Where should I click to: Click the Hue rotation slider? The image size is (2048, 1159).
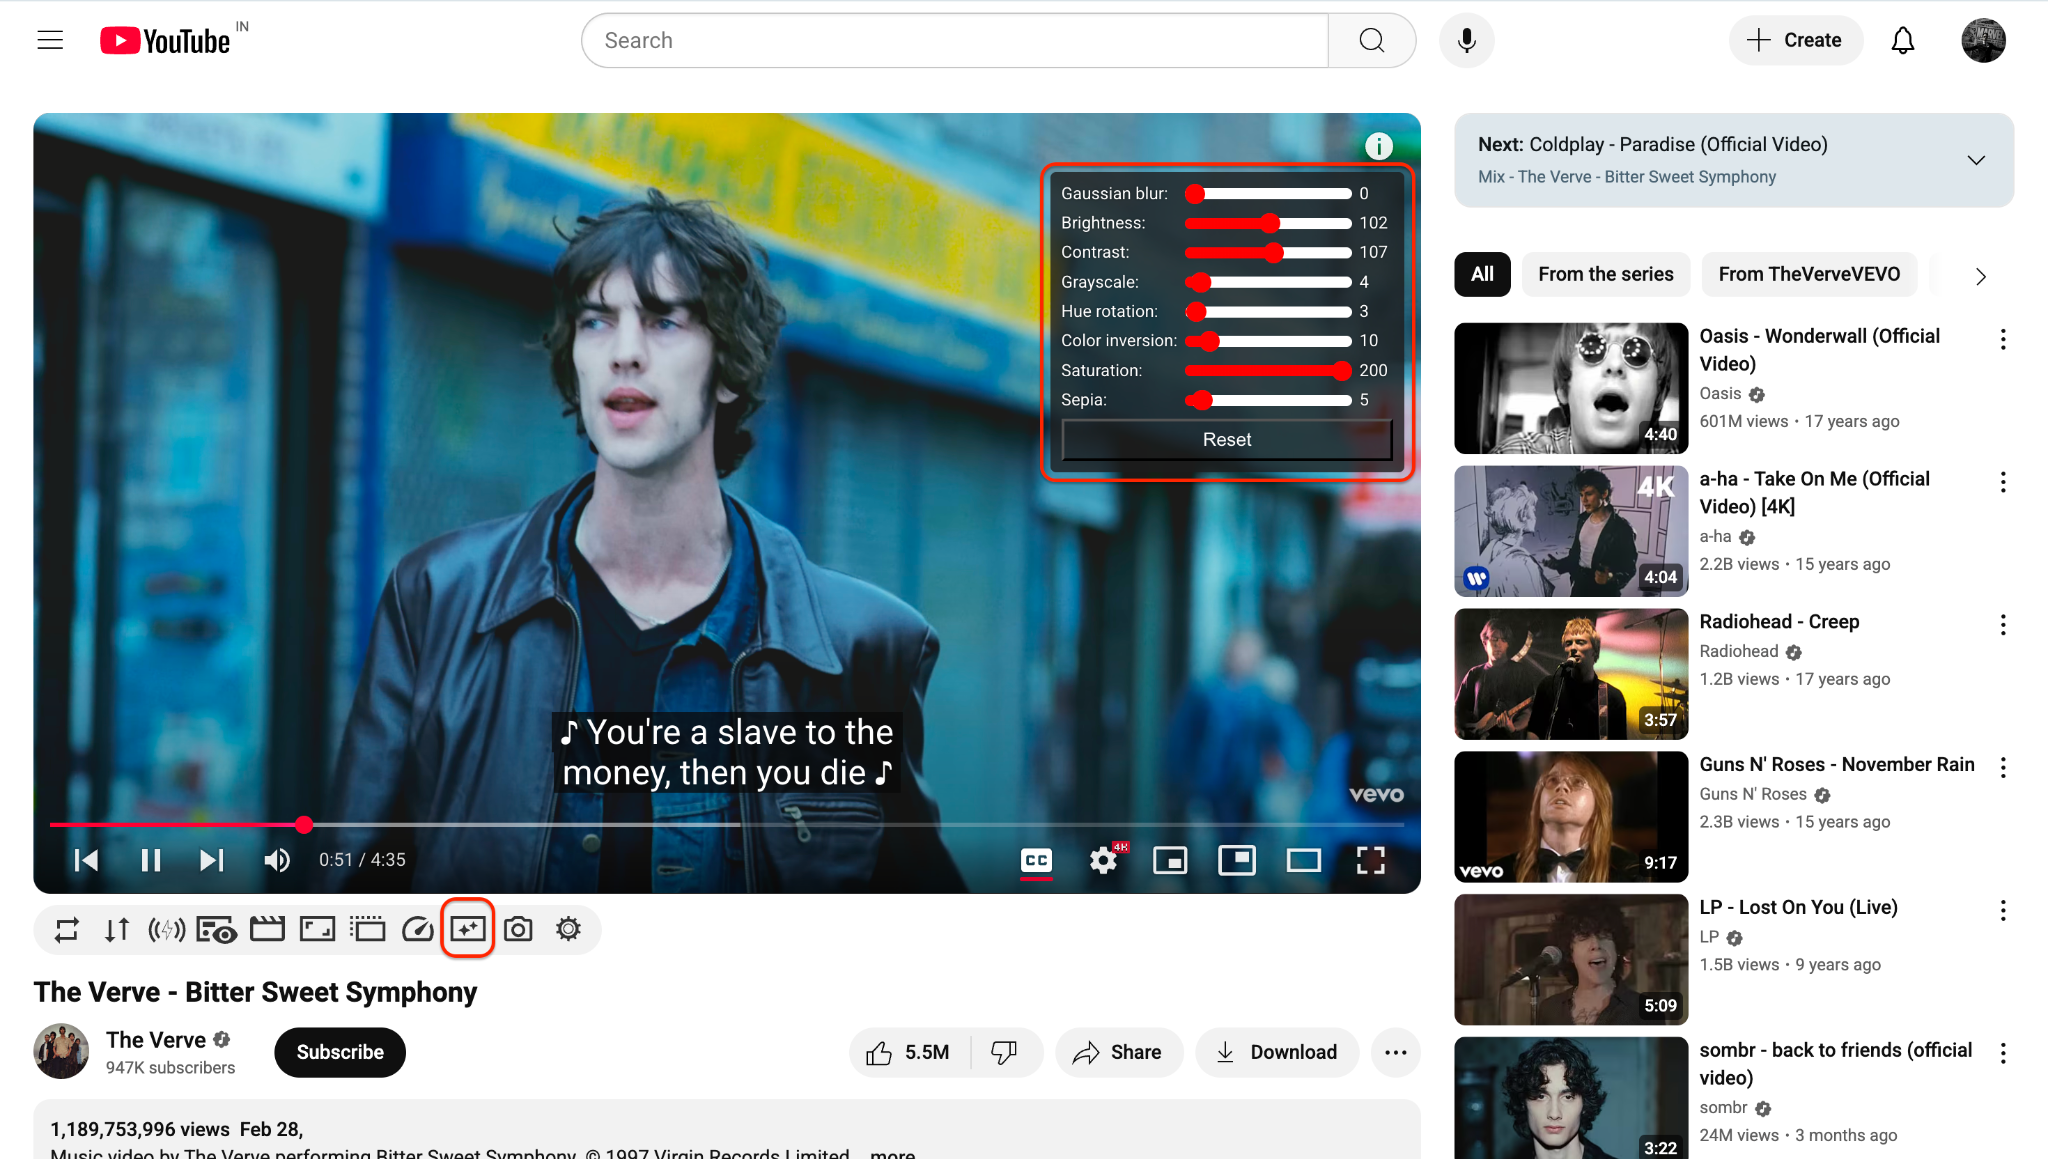(x=1268, y=312)
